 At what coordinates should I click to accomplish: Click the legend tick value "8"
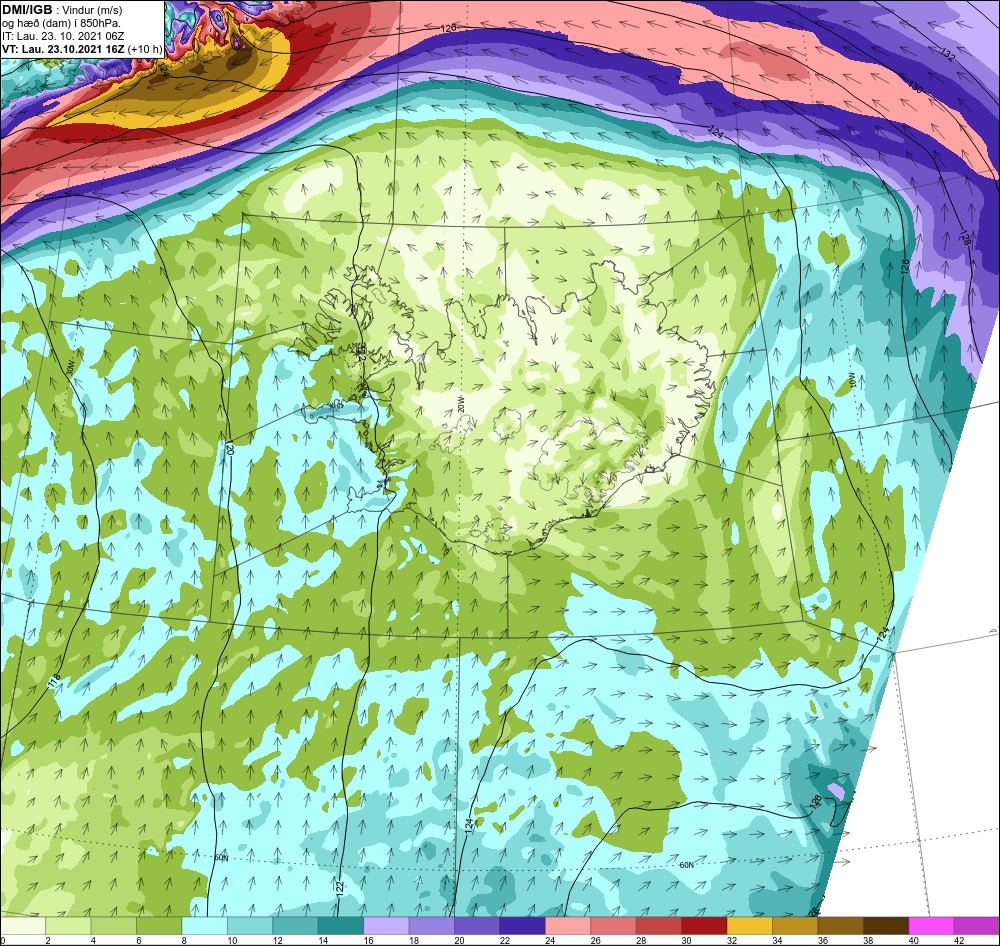186,940
